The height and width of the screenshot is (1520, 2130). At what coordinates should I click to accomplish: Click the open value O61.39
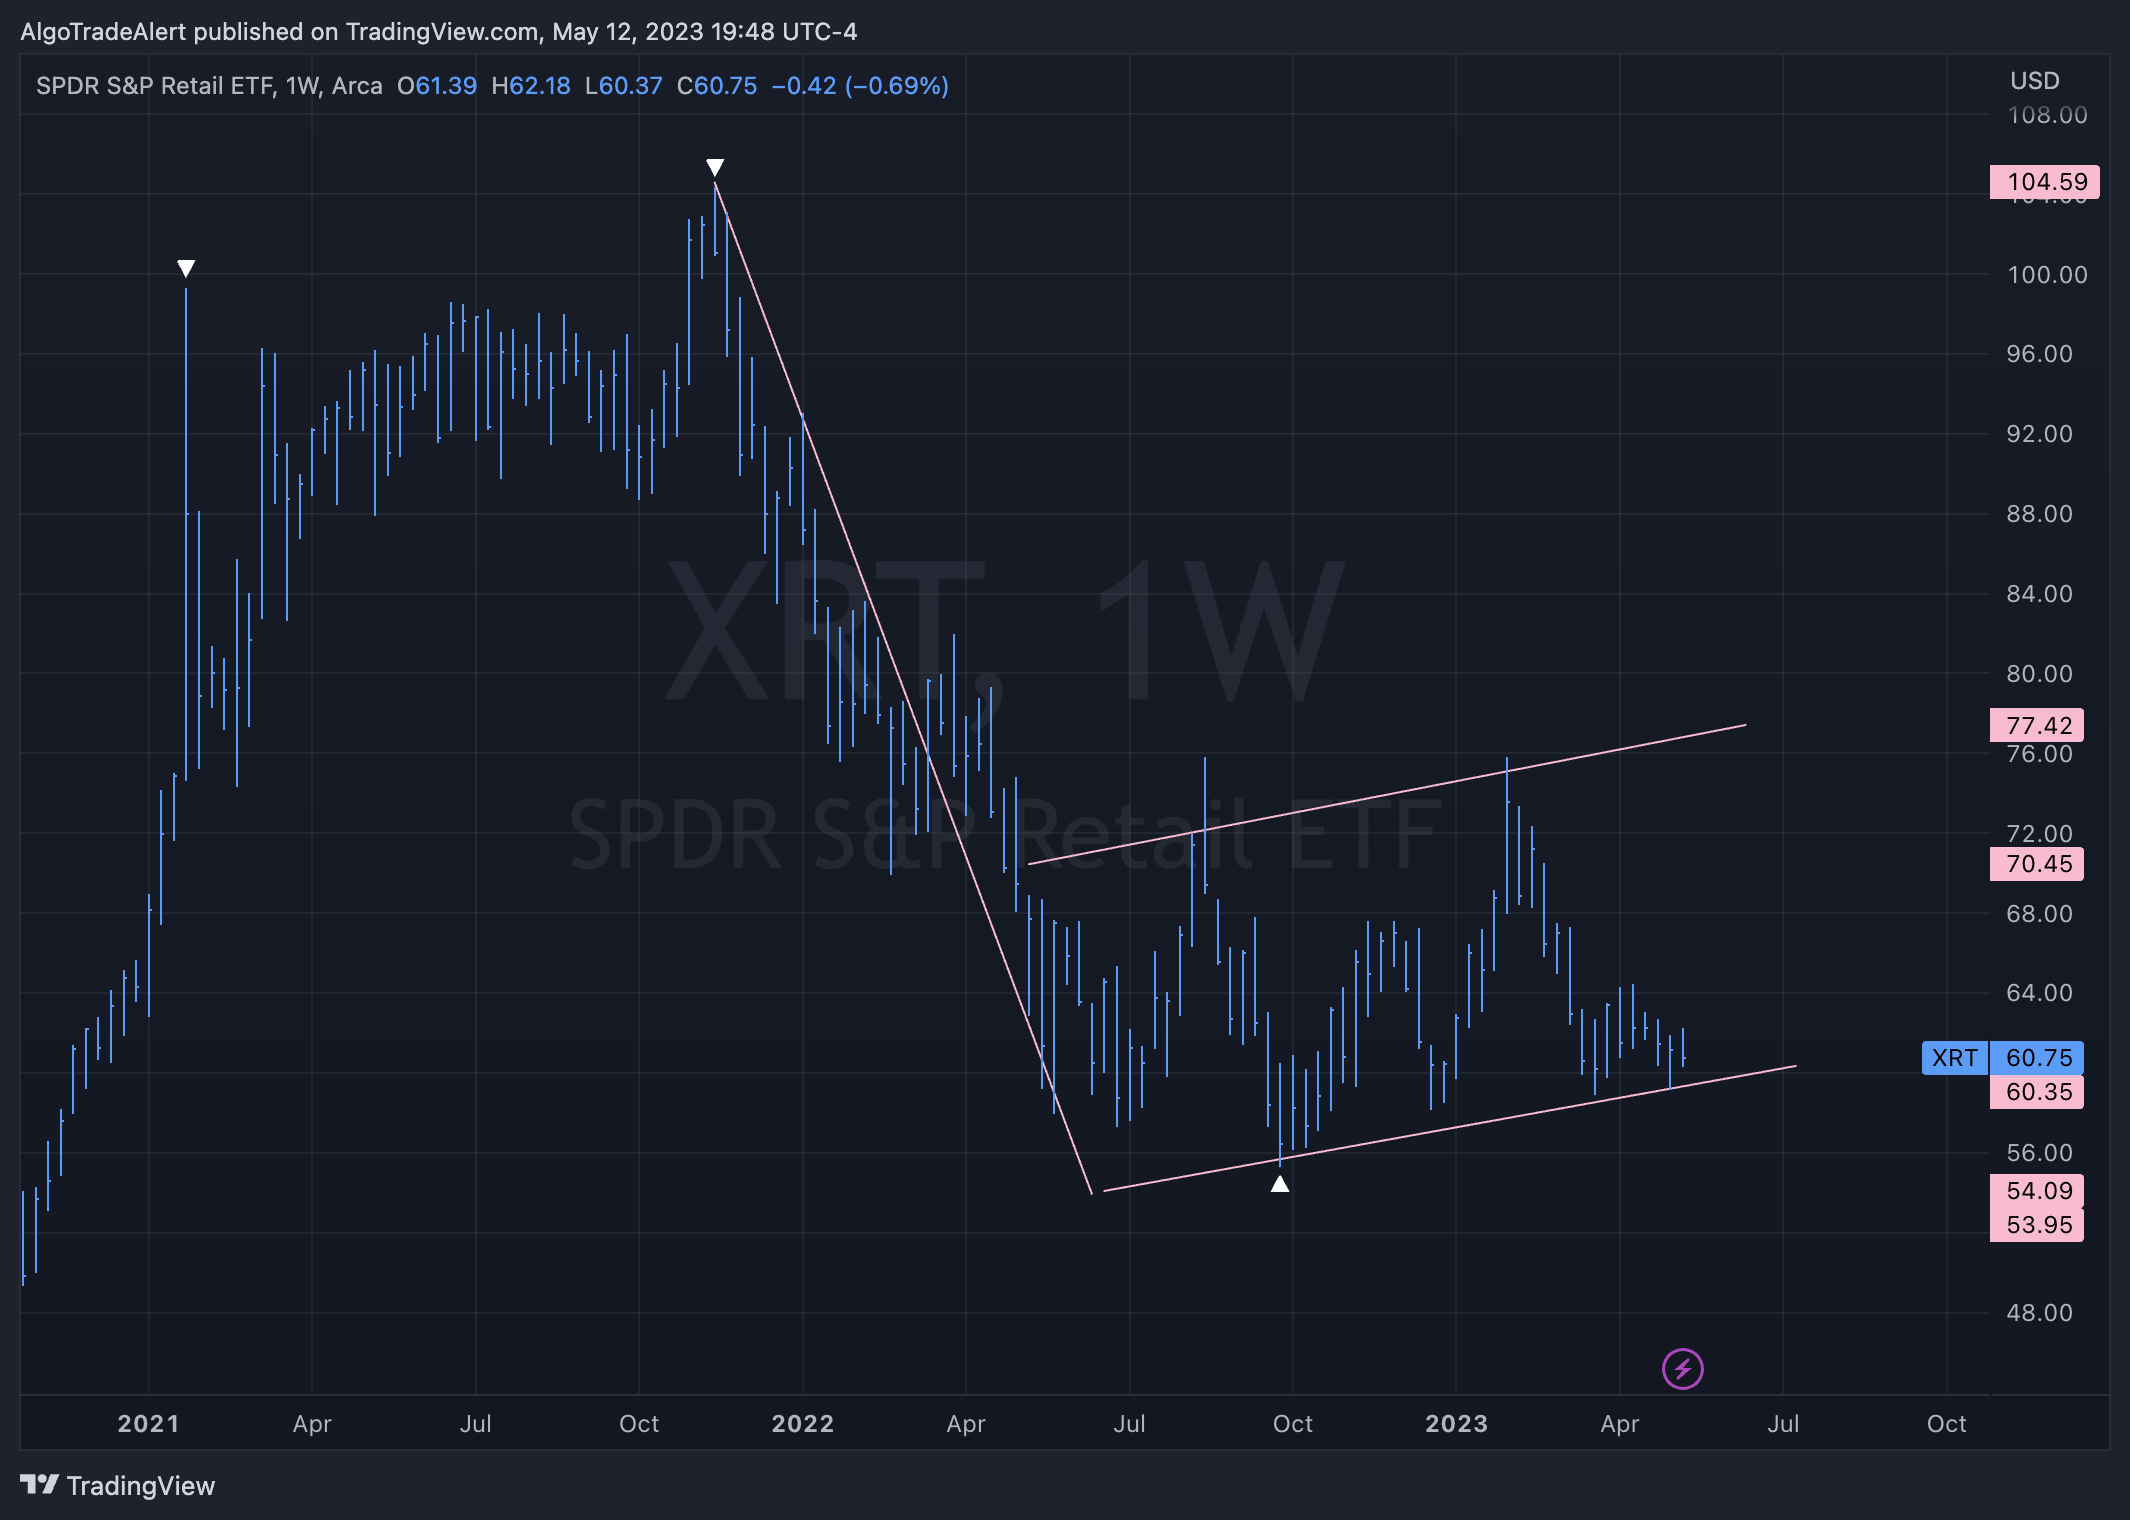pos(437,86)
